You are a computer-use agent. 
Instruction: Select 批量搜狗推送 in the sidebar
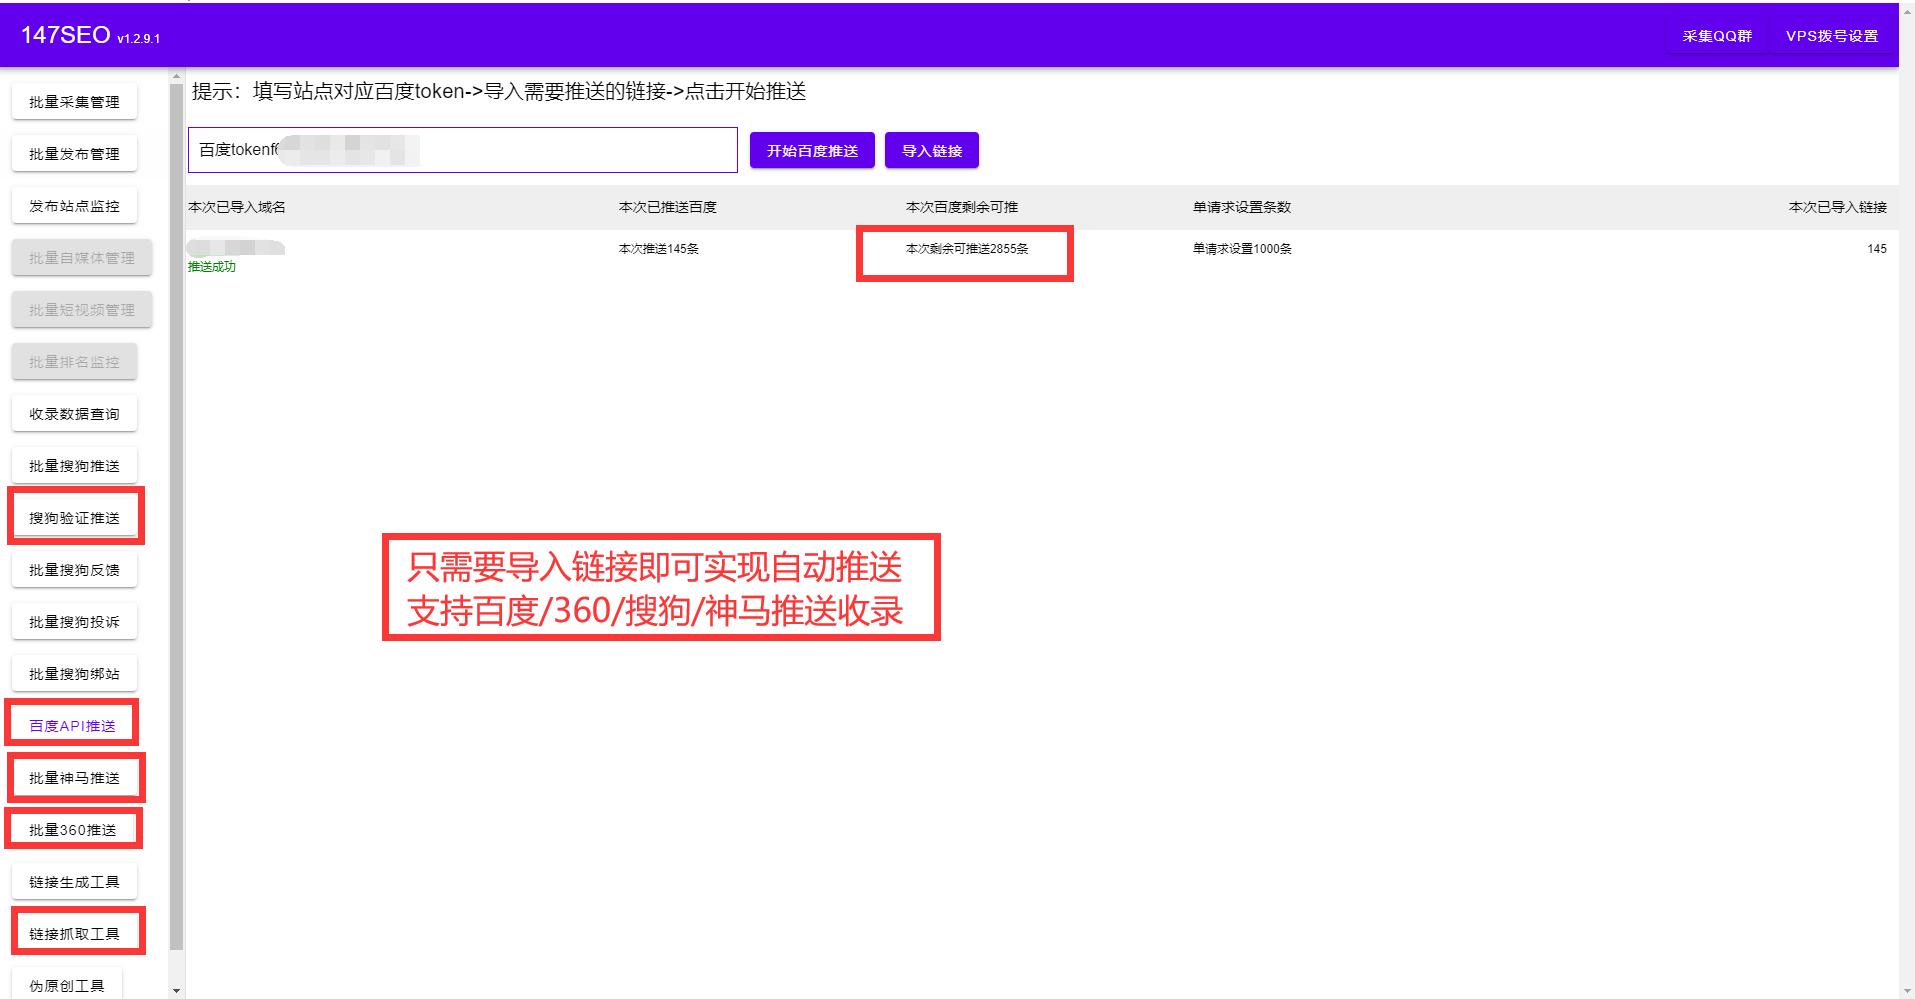[75, 465]
